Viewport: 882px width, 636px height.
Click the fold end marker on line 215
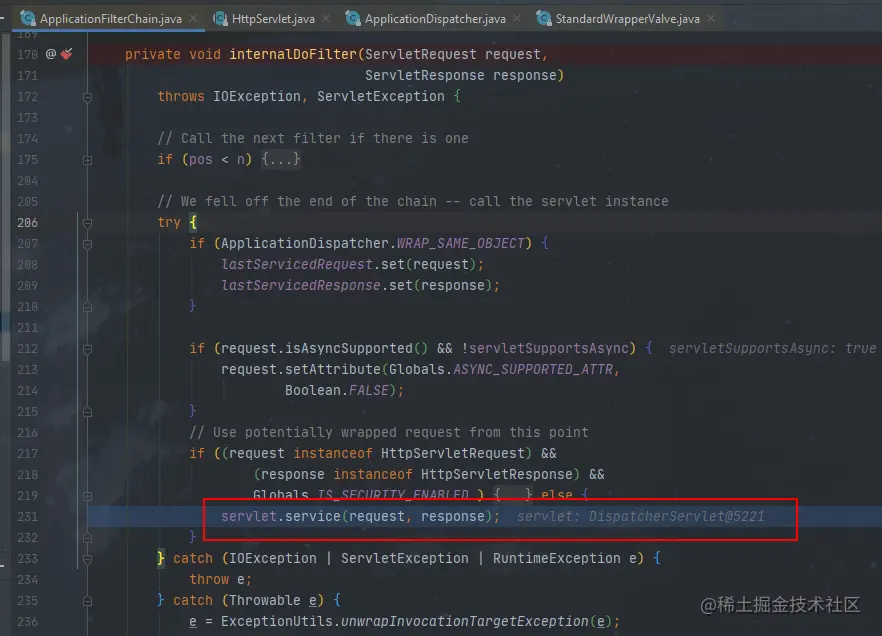87,412
